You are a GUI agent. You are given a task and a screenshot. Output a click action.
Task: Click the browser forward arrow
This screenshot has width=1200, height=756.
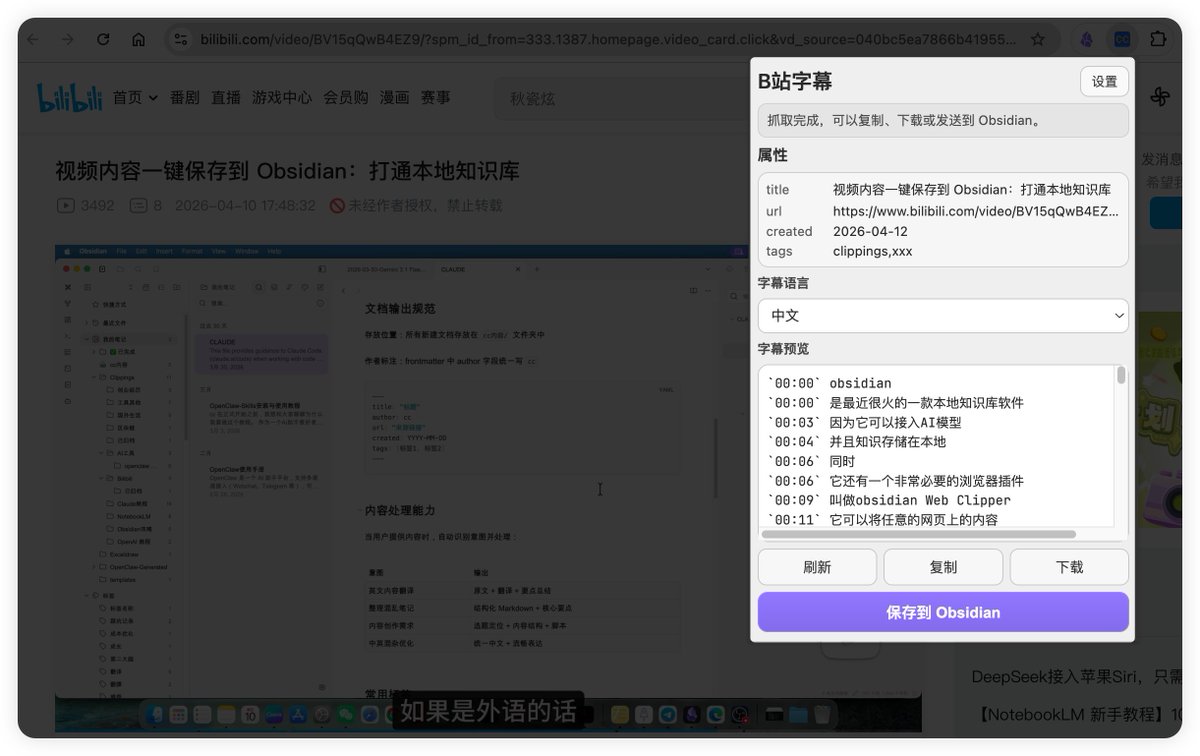pos(67,39)
